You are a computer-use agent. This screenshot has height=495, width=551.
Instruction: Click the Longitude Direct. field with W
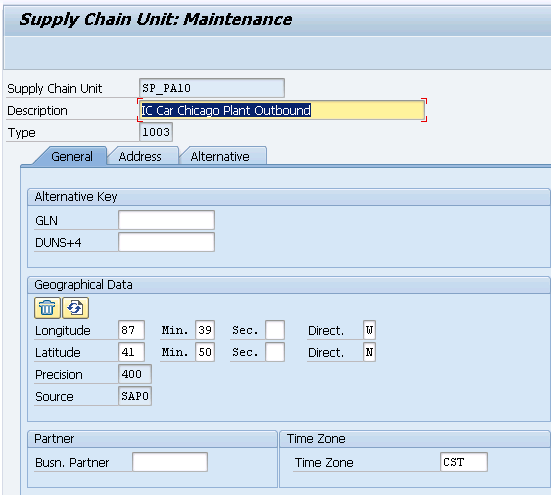click(x=369, y=330)
